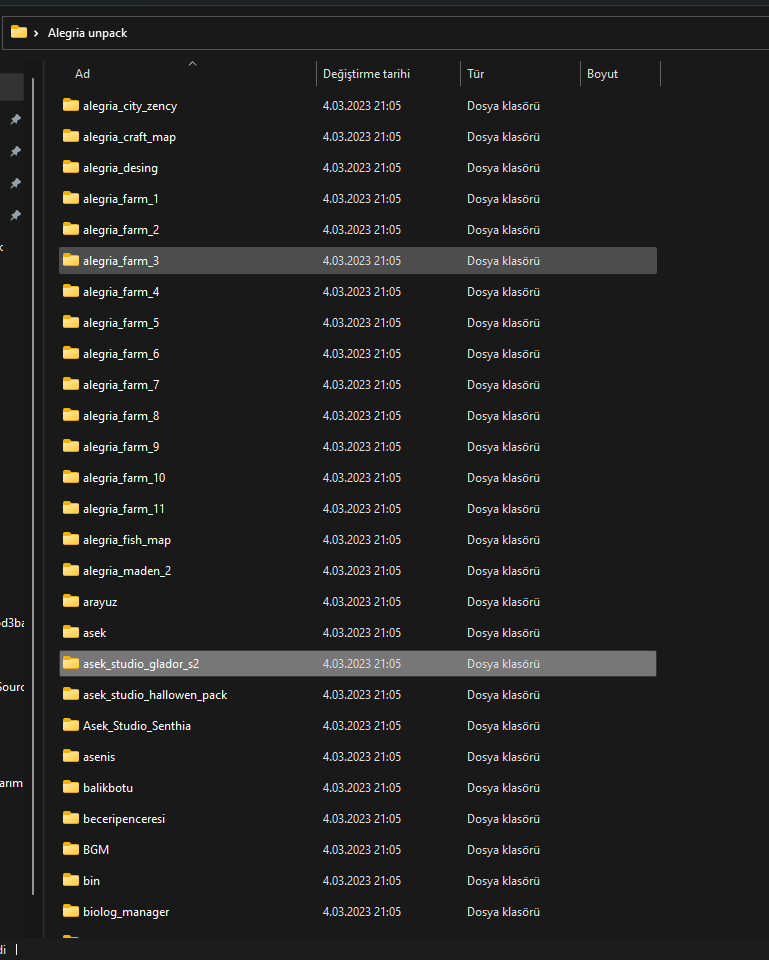Click the Asek_Studio_Senthia folder name
The image size is (769, 960).
[x=137, y=726]
